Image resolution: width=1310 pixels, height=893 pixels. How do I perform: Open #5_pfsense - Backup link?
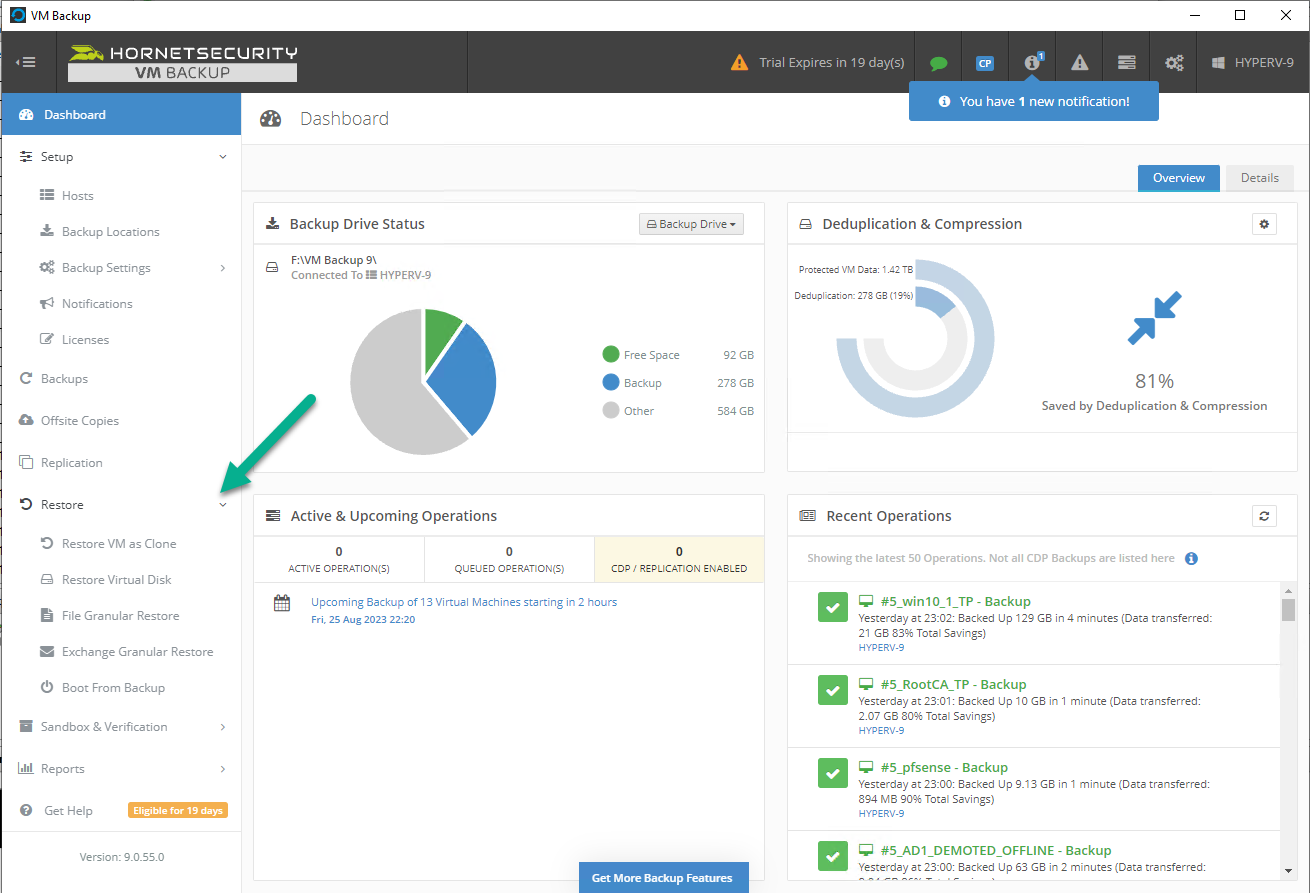(944, 767)
